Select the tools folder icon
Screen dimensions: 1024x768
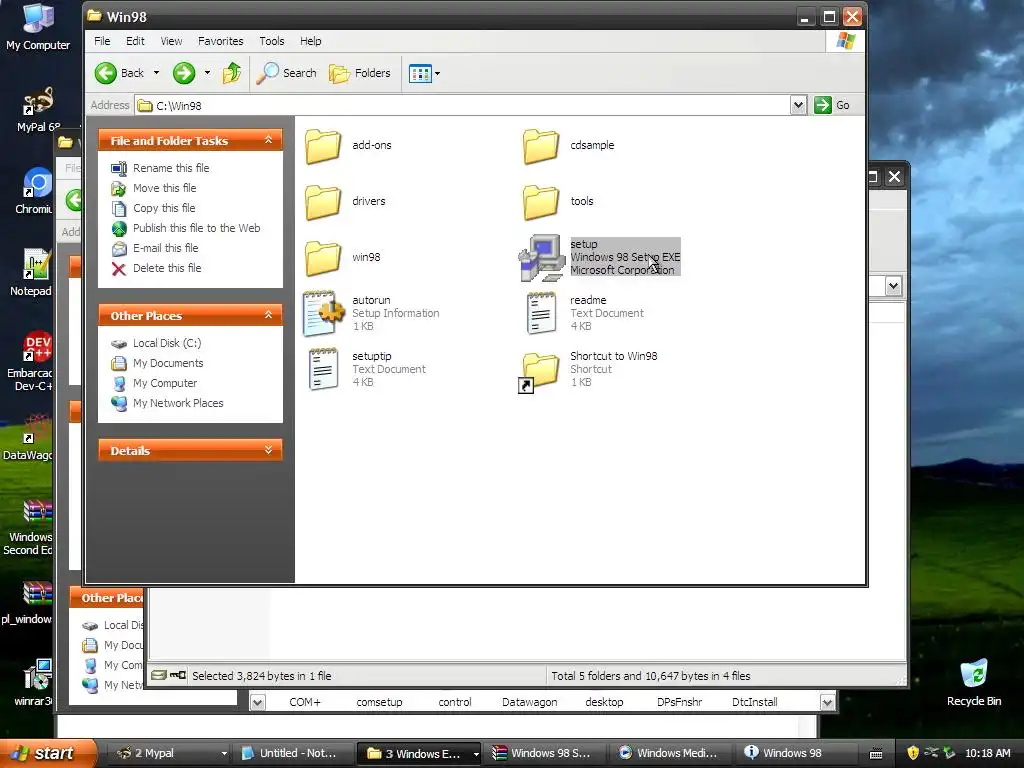(x=541, y=202)
